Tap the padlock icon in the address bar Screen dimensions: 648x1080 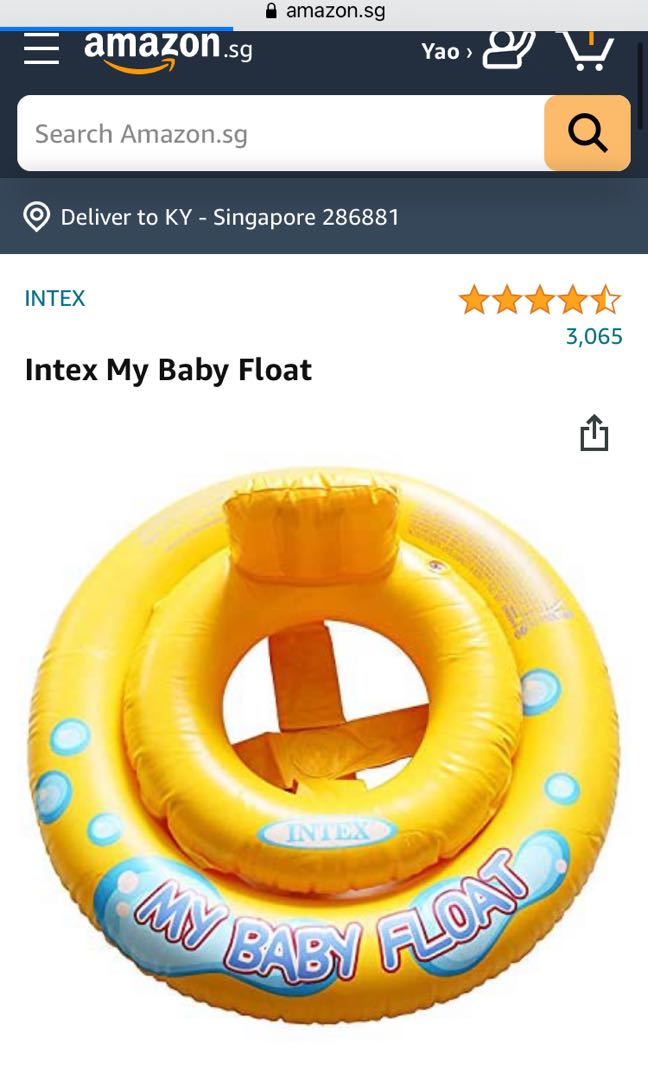coord(272,11)
